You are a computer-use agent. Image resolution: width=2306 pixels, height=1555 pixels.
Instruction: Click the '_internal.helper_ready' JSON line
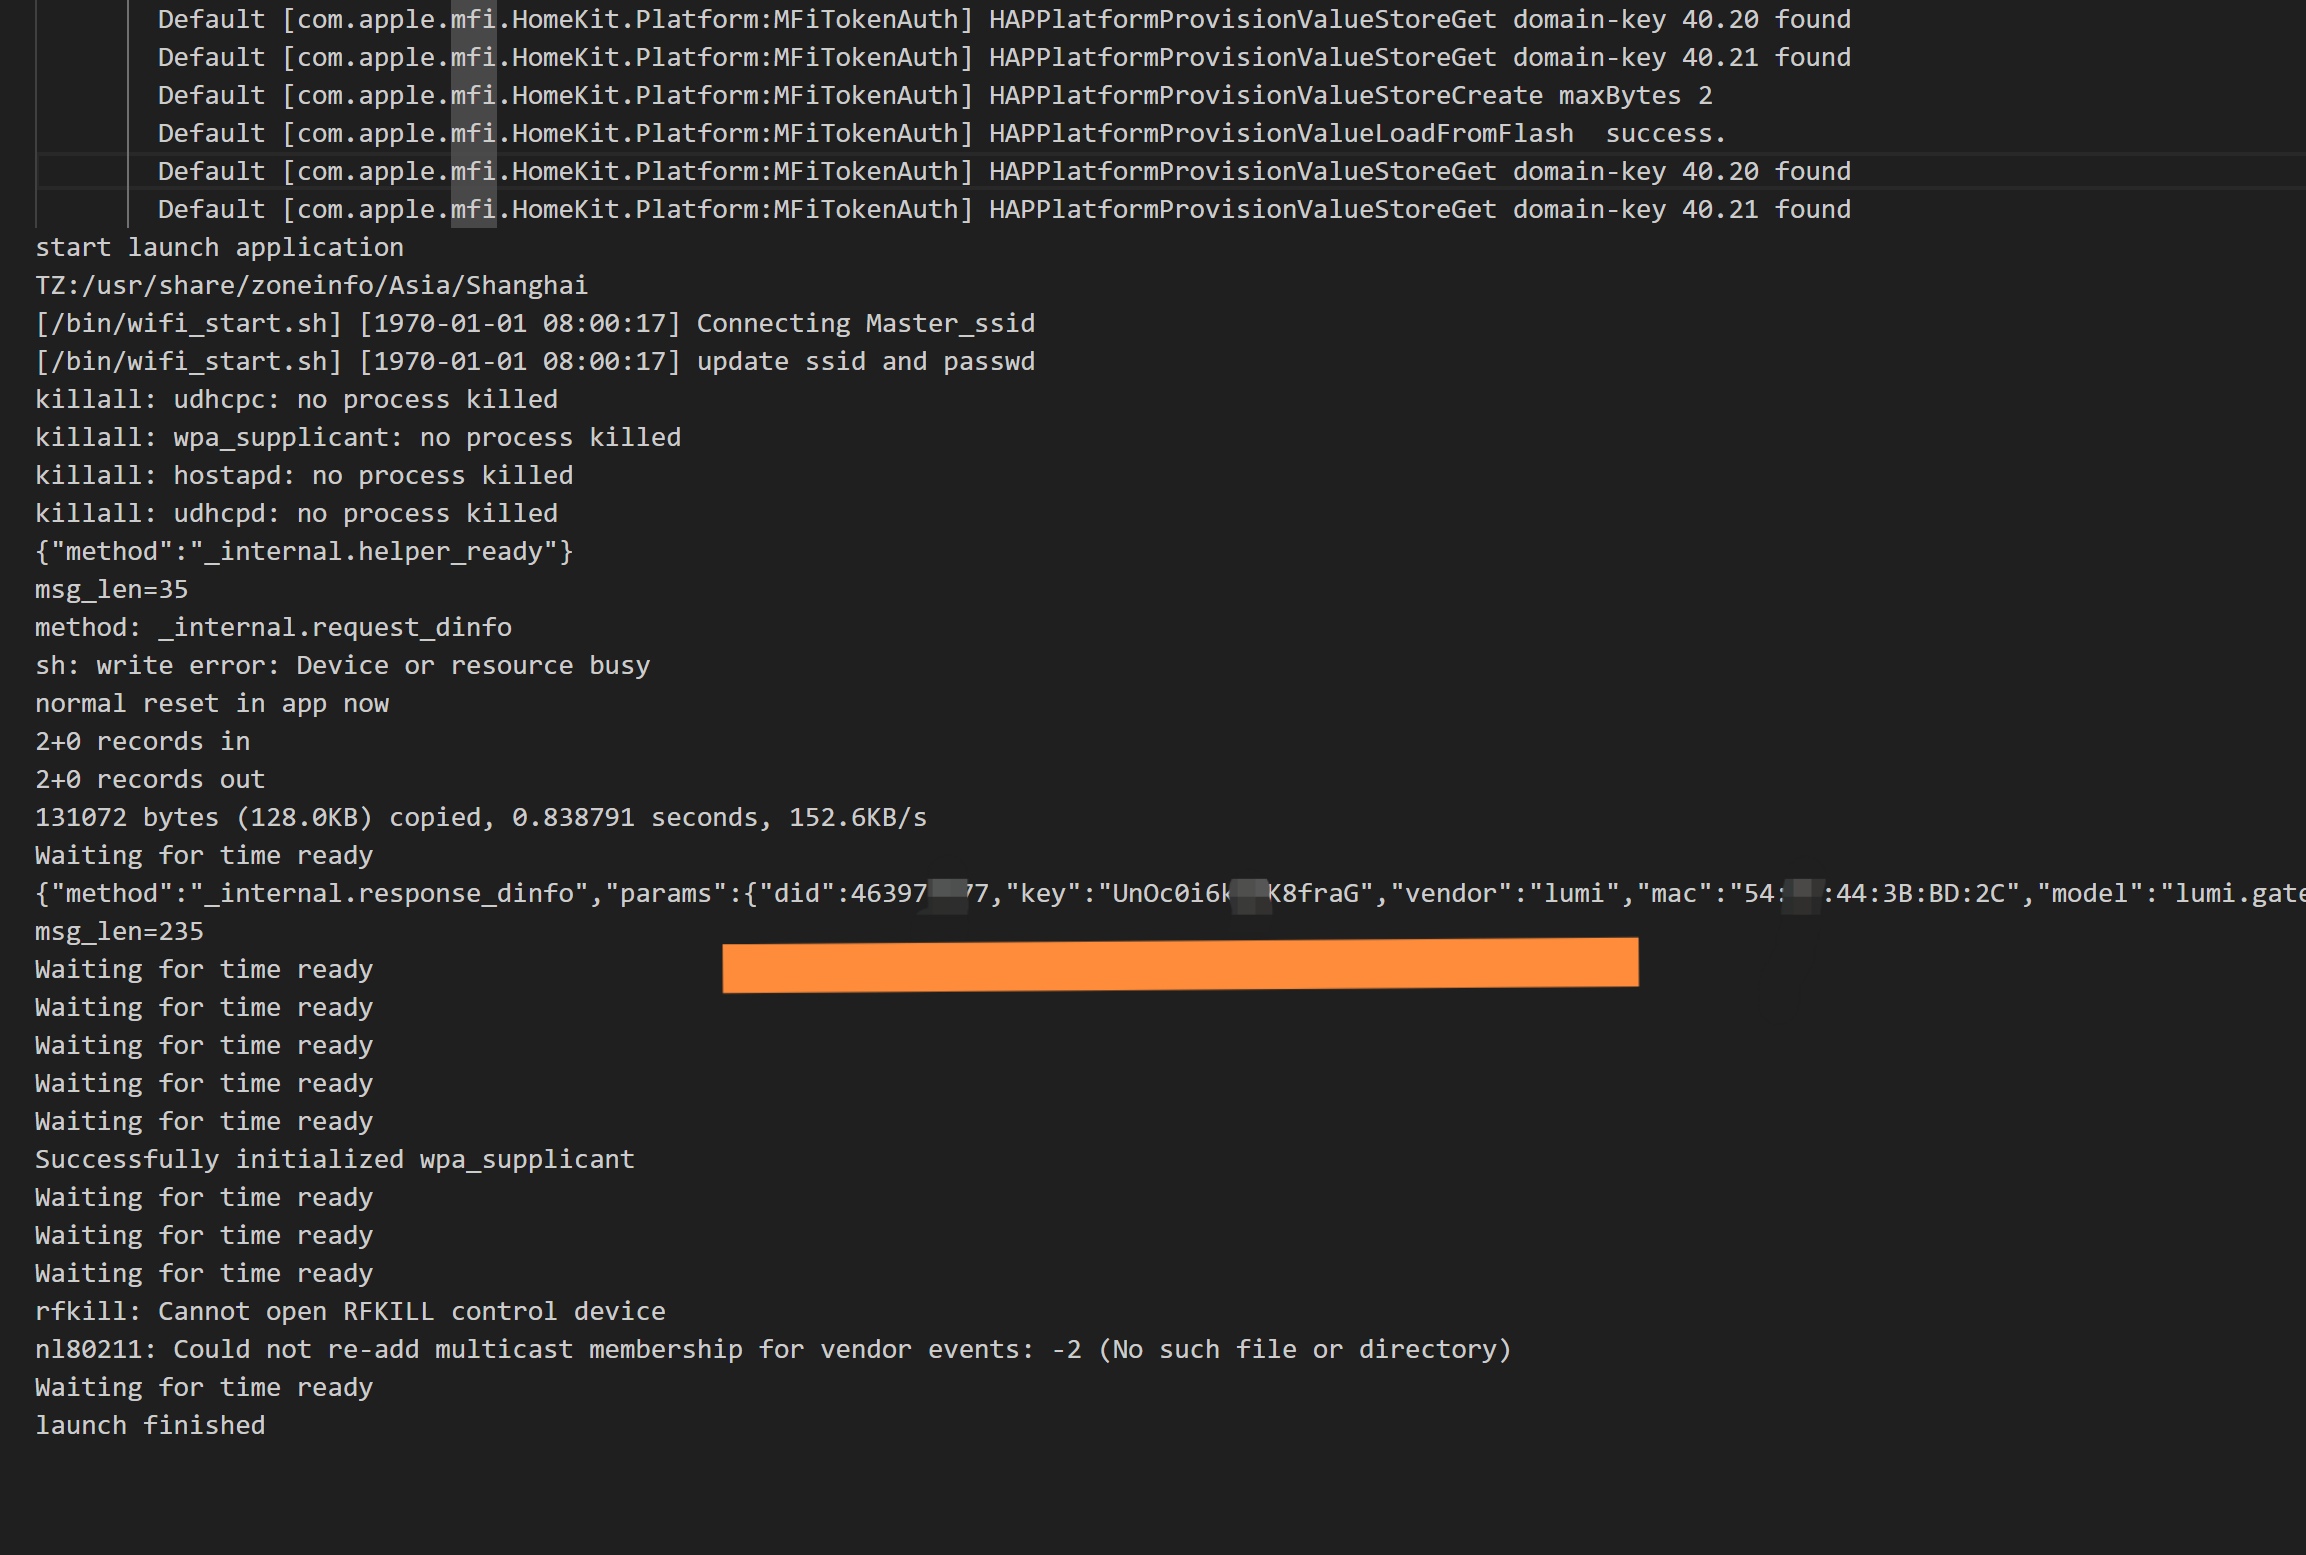[304, 551]
